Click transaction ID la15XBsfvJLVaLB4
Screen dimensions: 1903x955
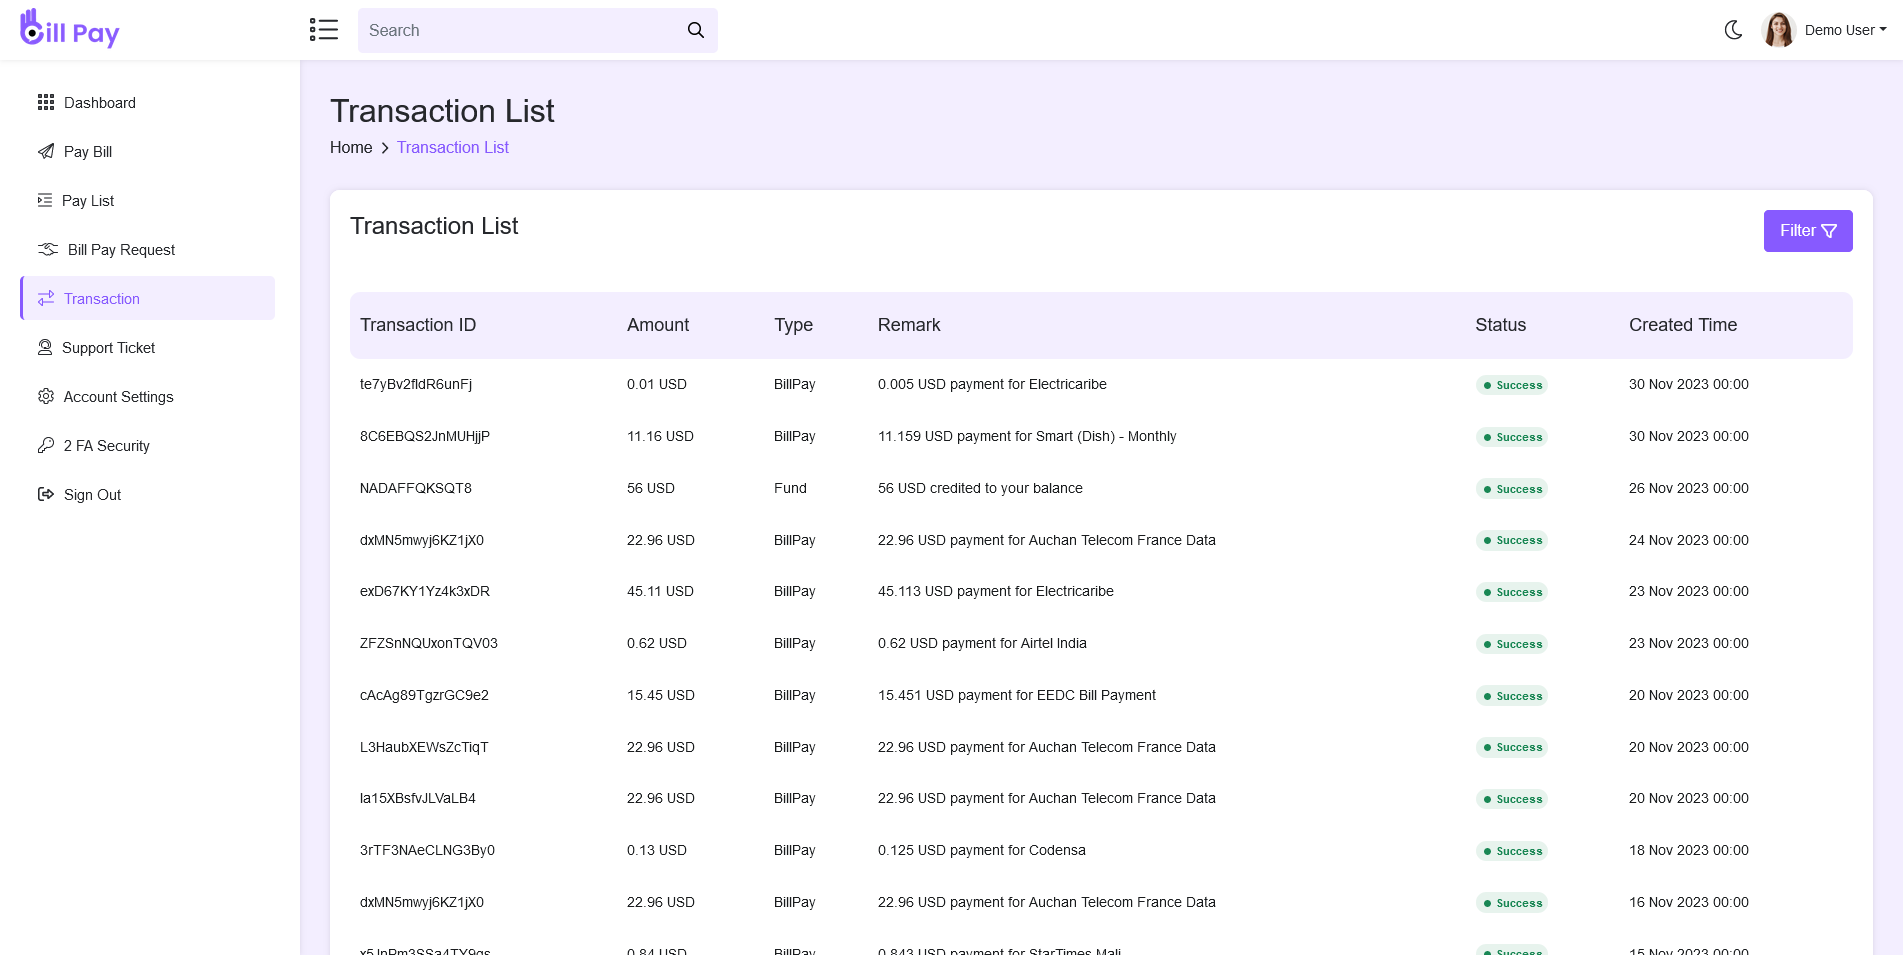418,798
